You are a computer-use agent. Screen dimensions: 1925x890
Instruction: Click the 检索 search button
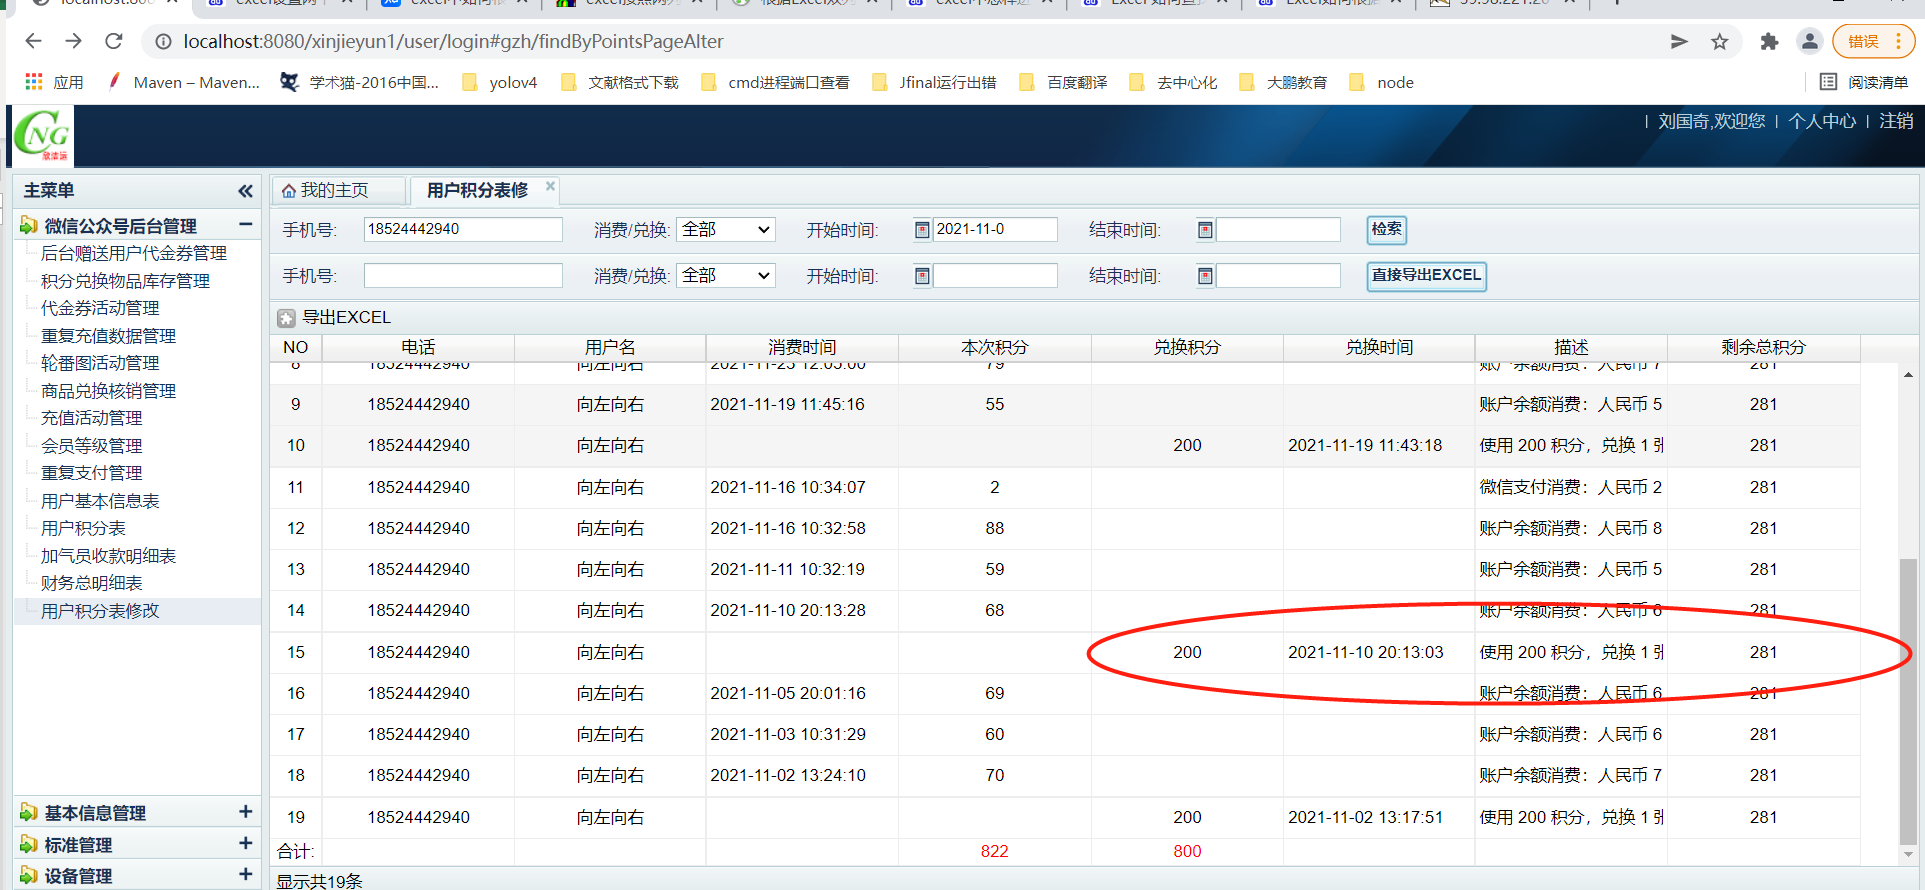click(x=1386, y=230)
